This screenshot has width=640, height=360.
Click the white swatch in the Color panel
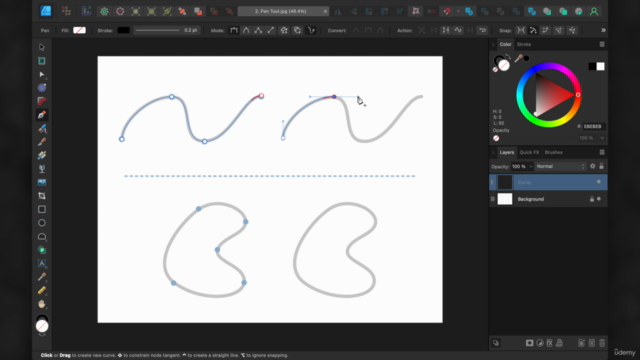click(600, 66)
